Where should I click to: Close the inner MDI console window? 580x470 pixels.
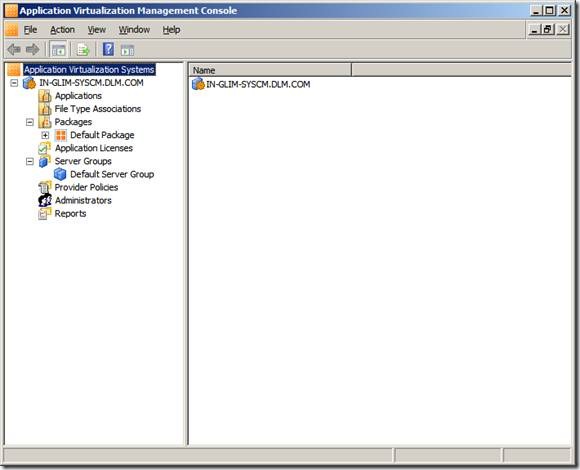563,29
